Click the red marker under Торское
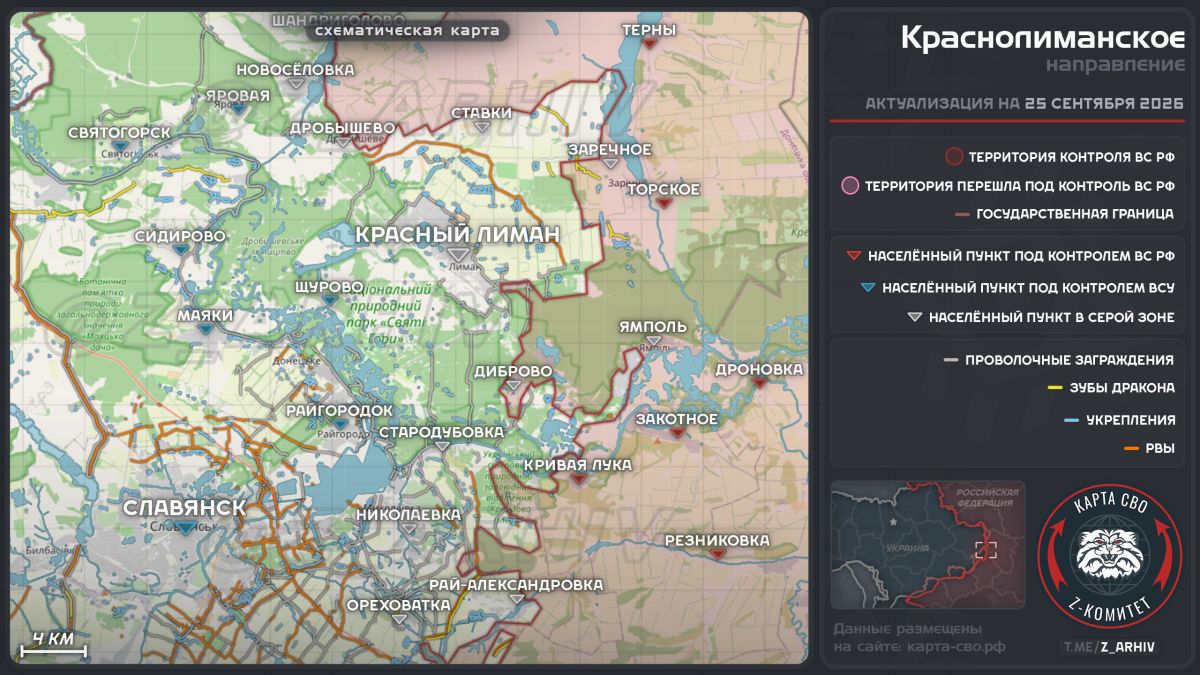Viewport: 1200px width, 675px height. click(663, 204)
